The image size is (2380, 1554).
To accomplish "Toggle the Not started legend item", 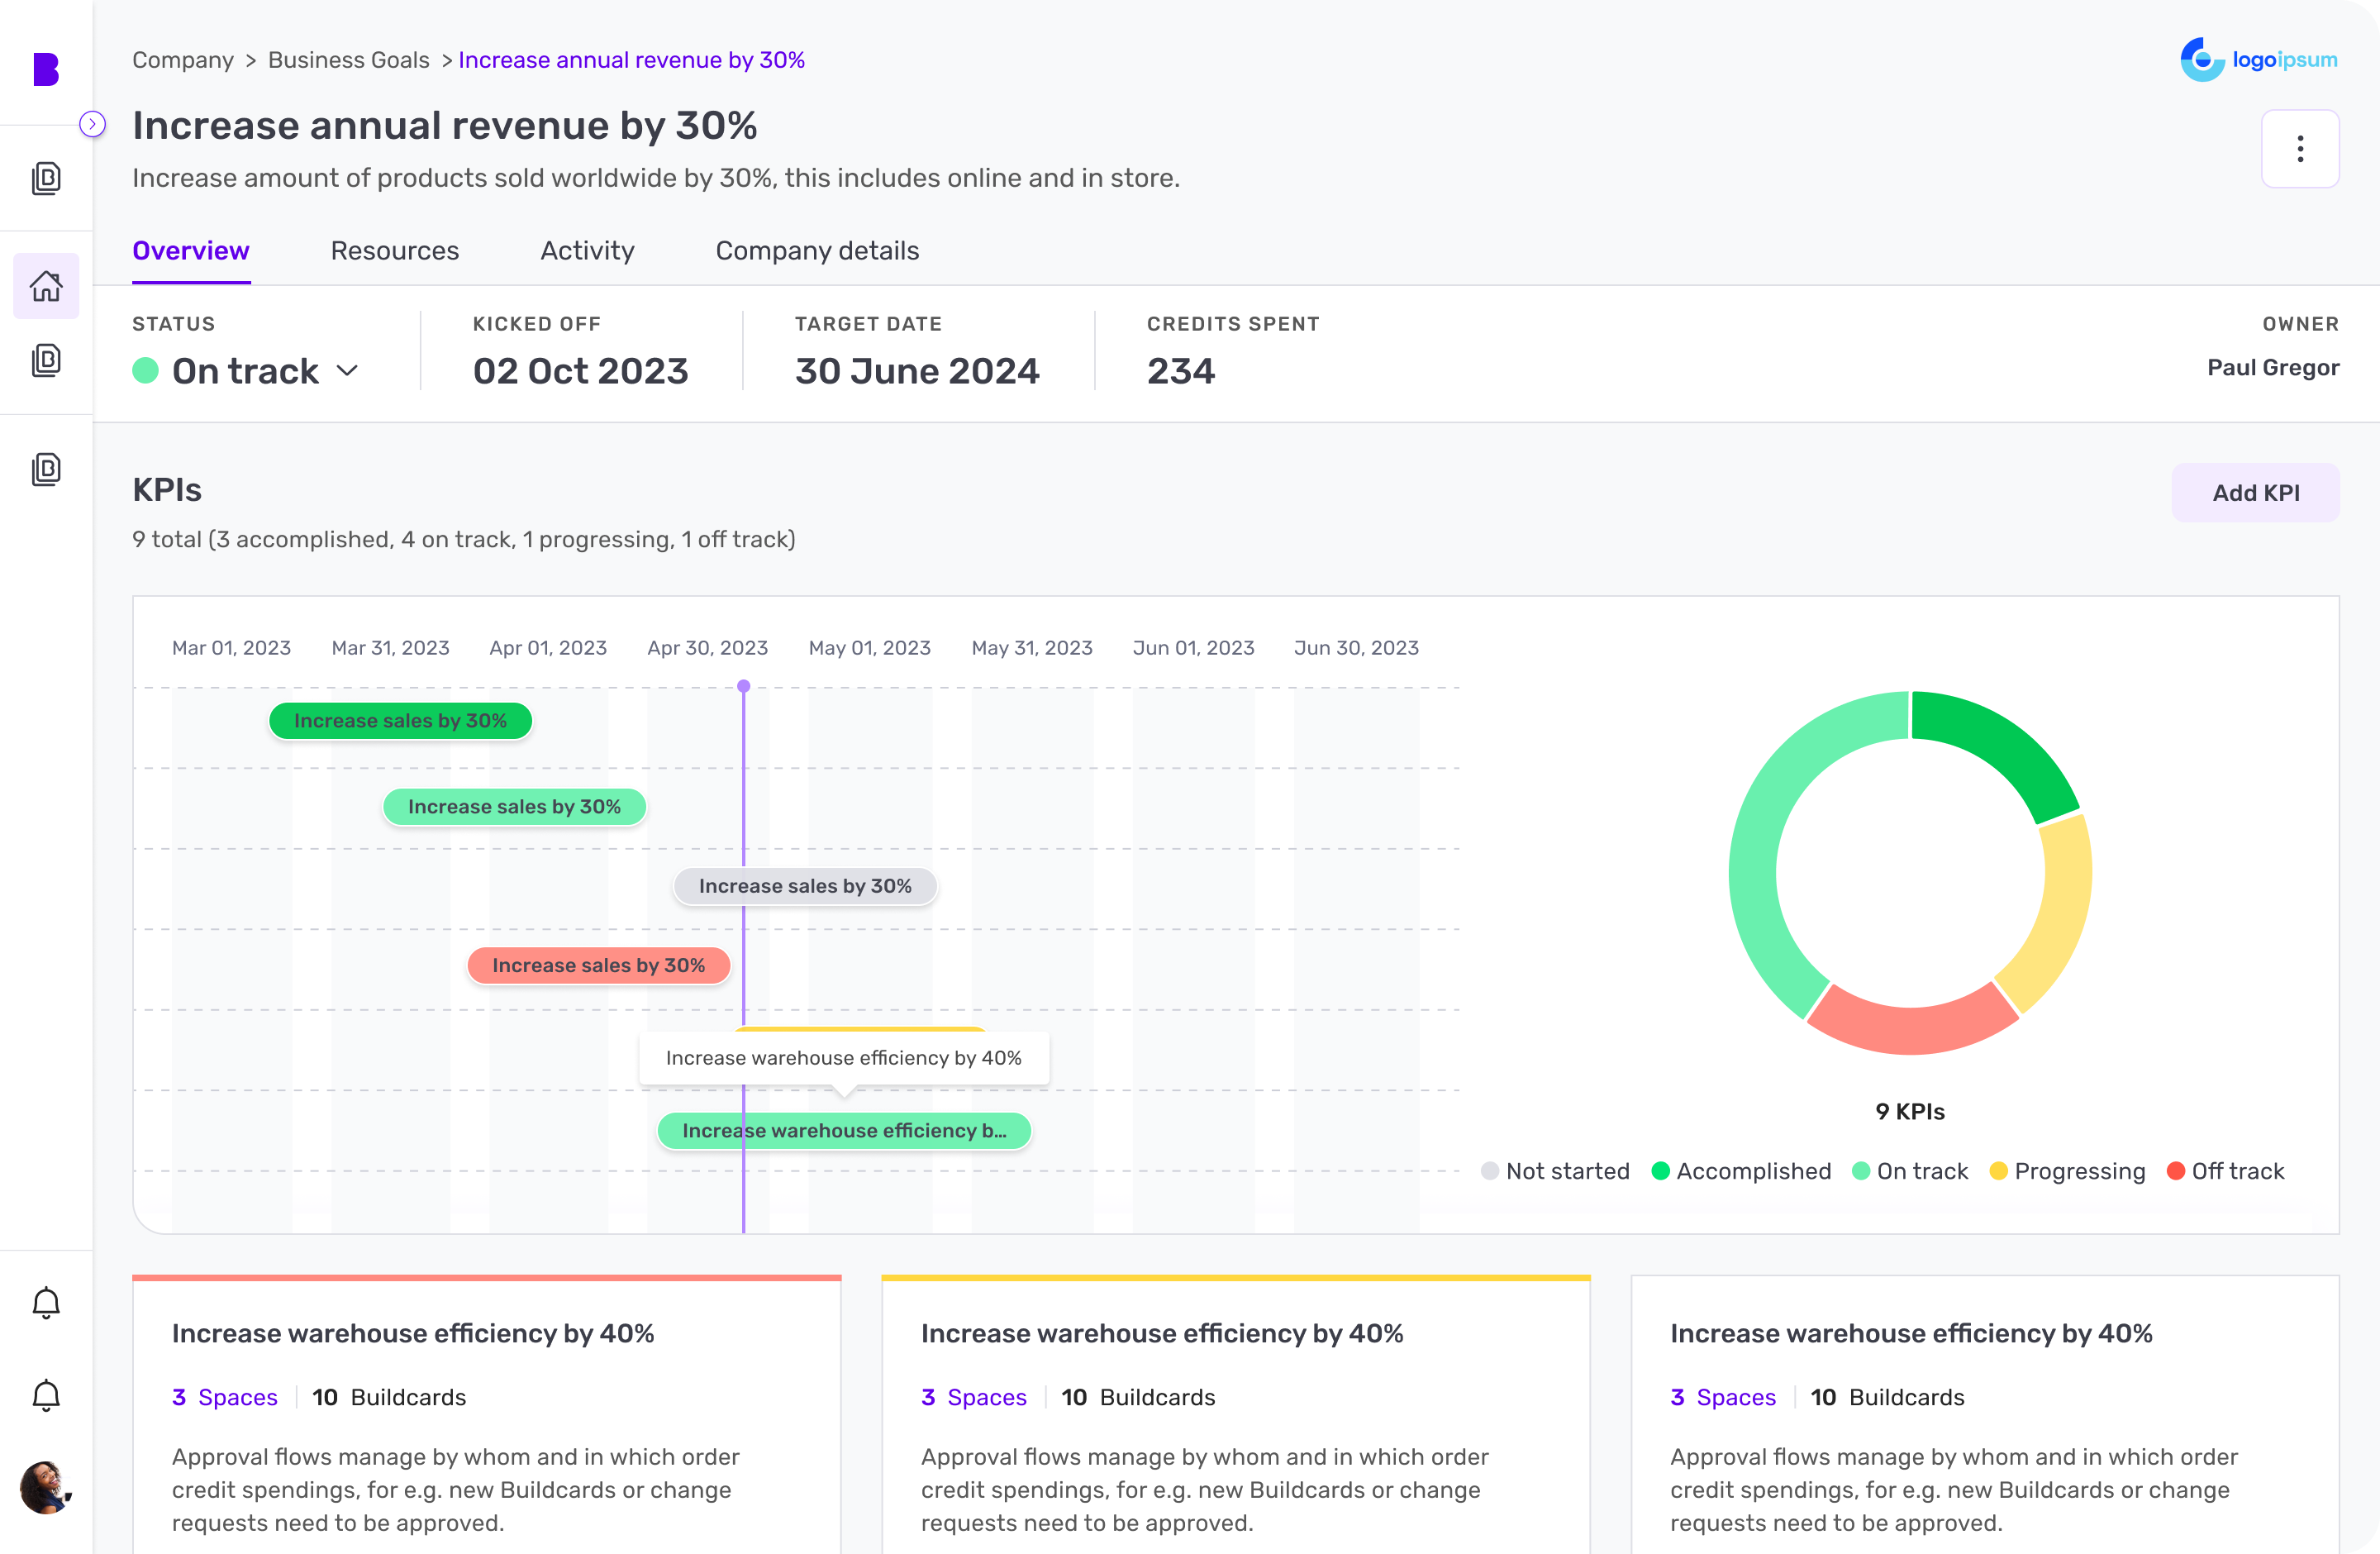I will [1555, 1171].
